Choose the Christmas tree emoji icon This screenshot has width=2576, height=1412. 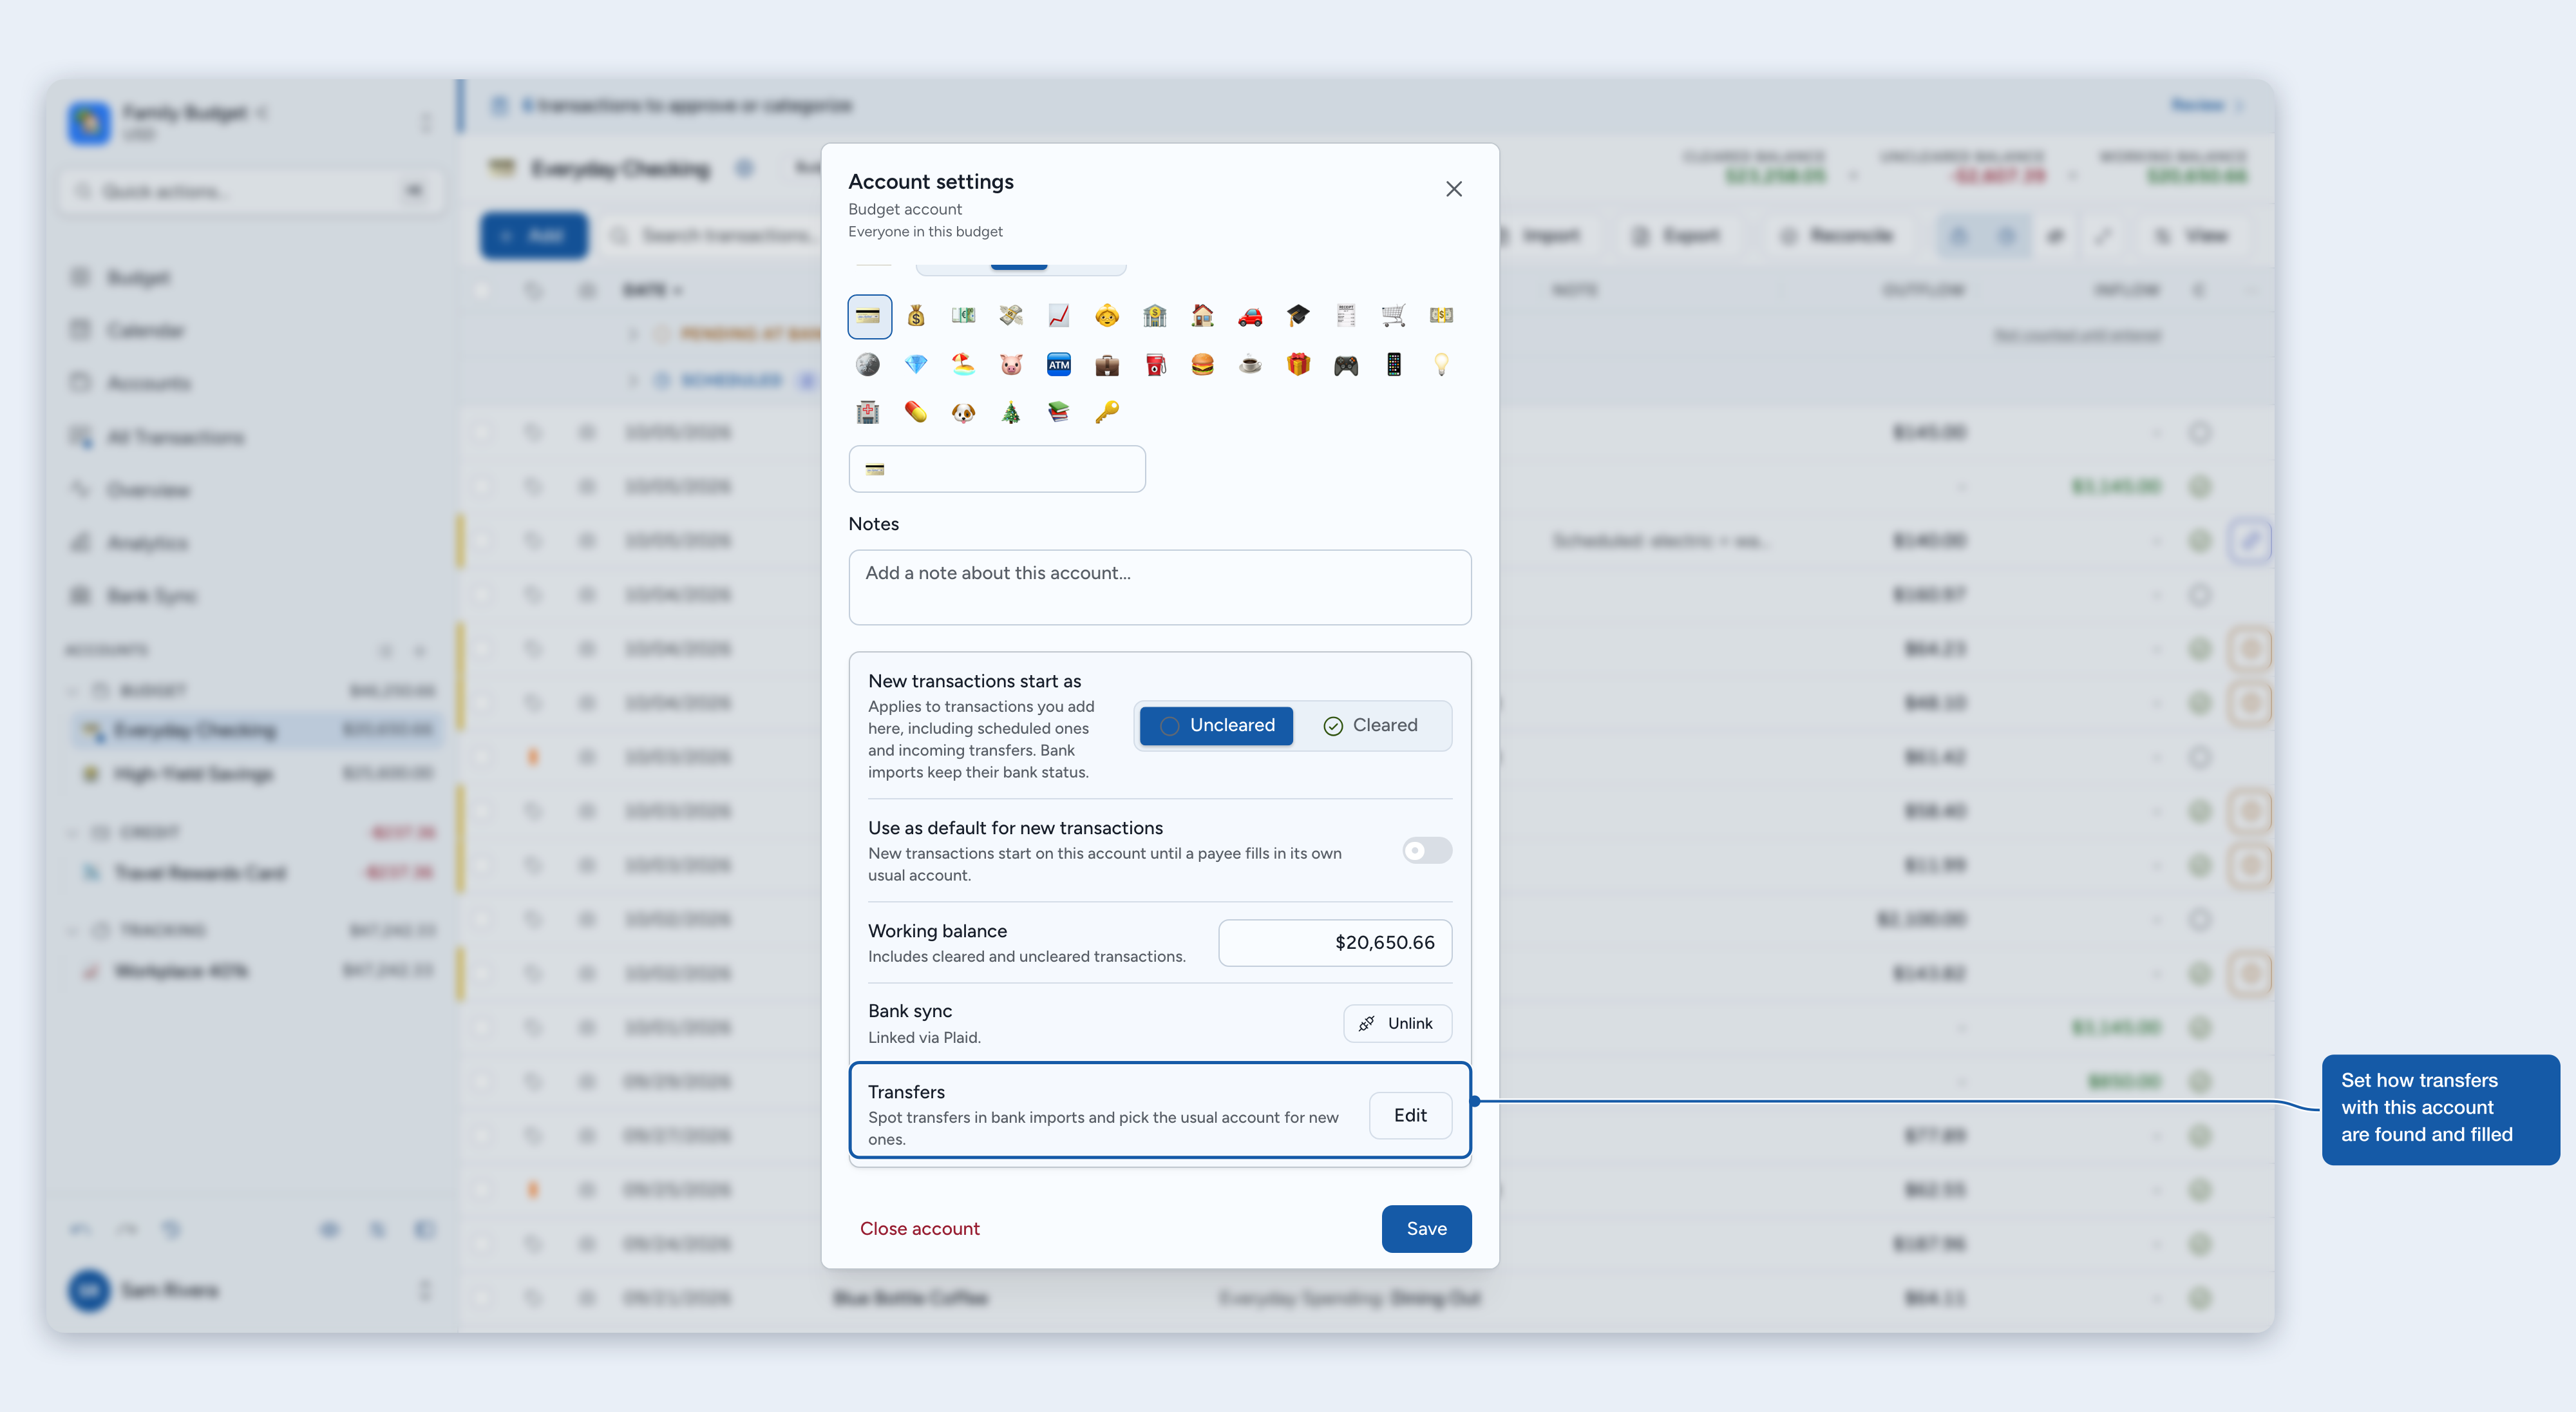(1011, 412)
